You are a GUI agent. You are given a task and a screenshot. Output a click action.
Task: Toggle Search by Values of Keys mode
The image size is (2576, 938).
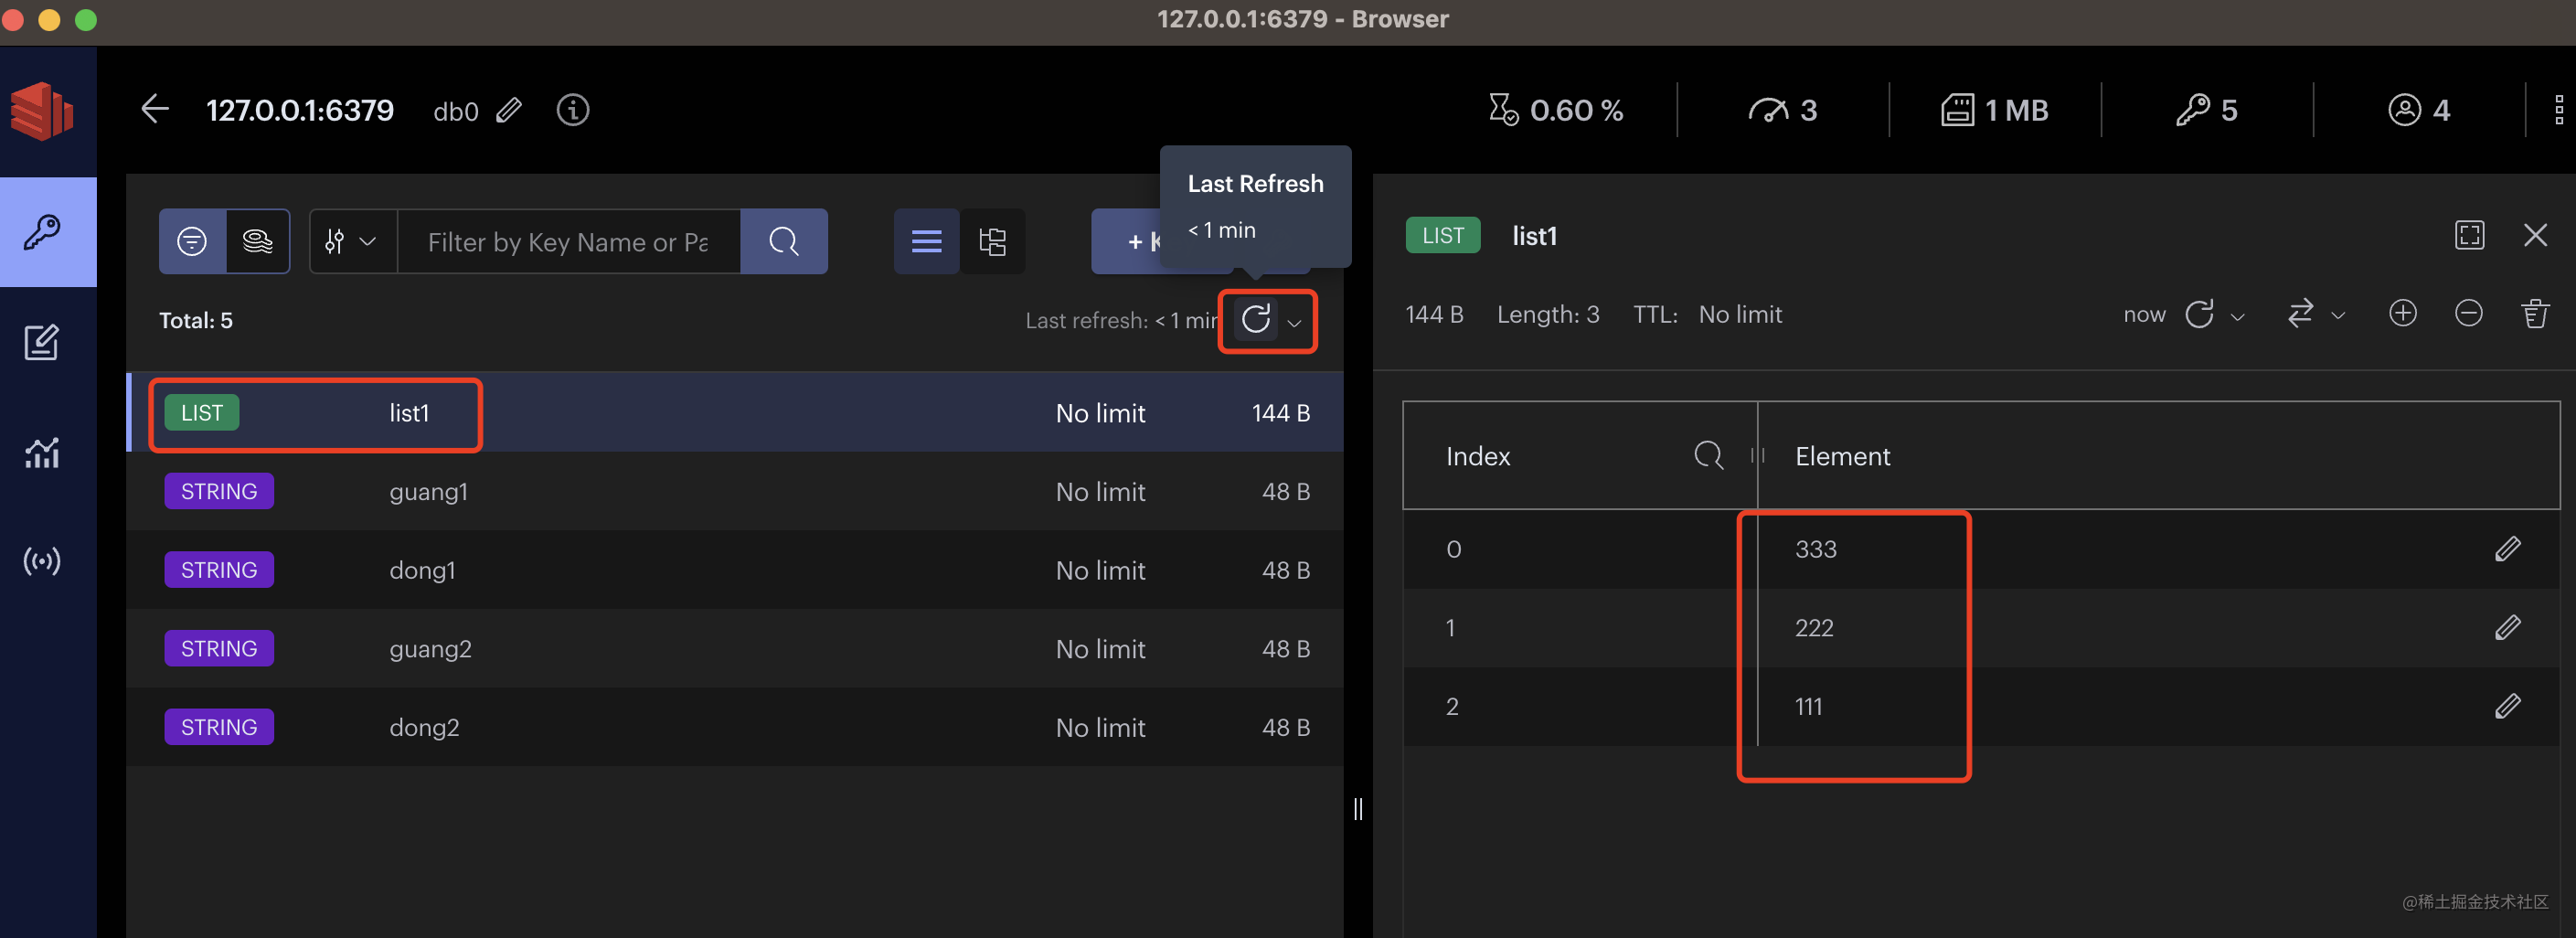[x=257, y=242]
